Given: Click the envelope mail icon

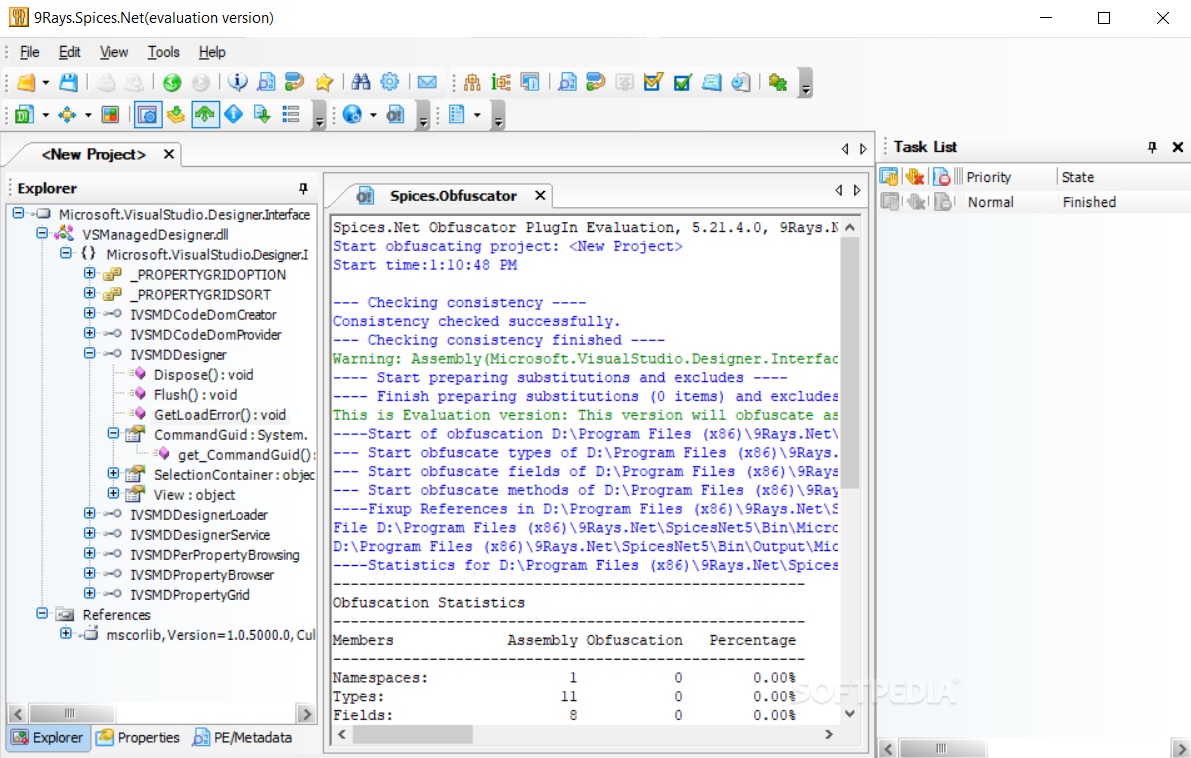Looking at the screenshot, I should (428, 82).
